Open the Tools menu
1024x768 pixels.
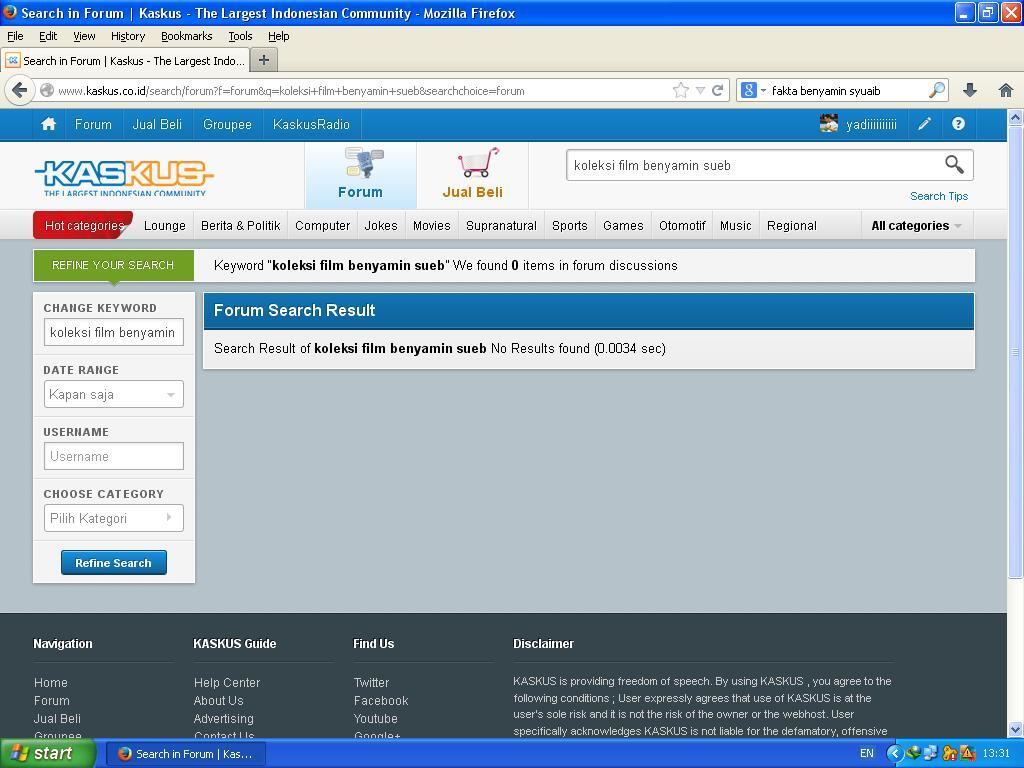pos(240,36)
